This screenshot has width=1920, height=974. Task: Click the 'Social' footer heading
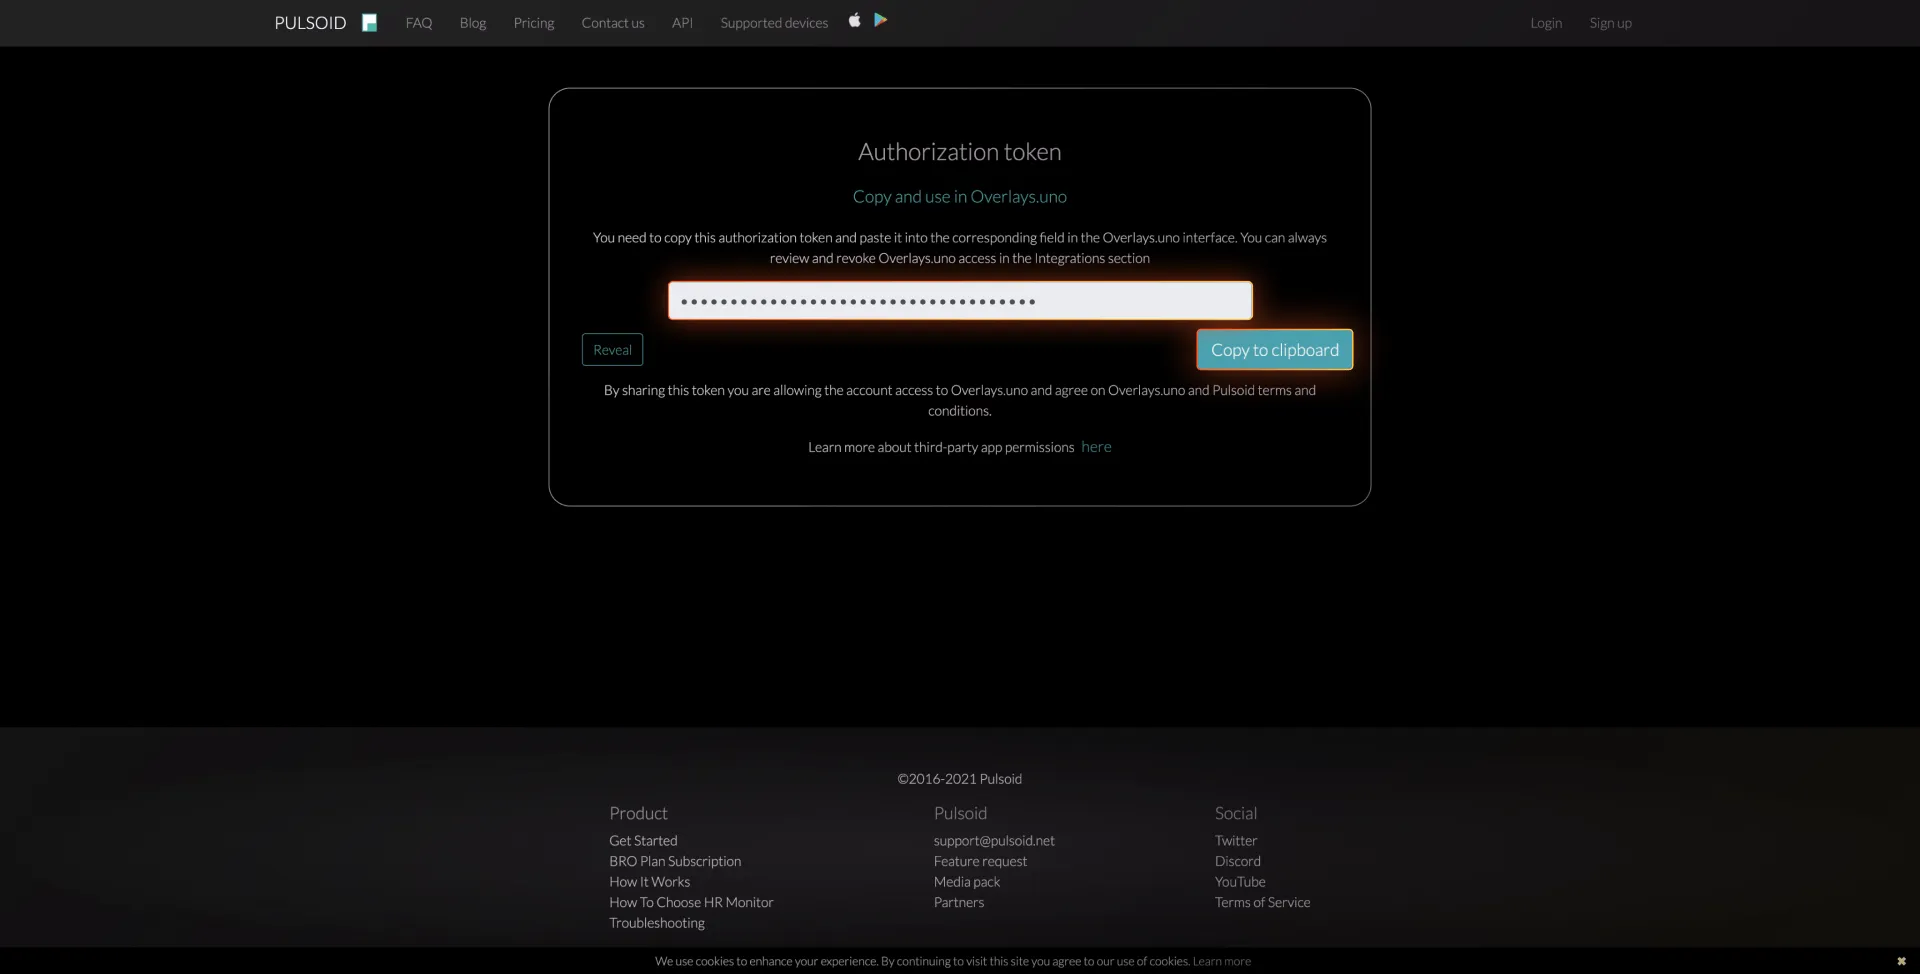tap(1236, 814)
